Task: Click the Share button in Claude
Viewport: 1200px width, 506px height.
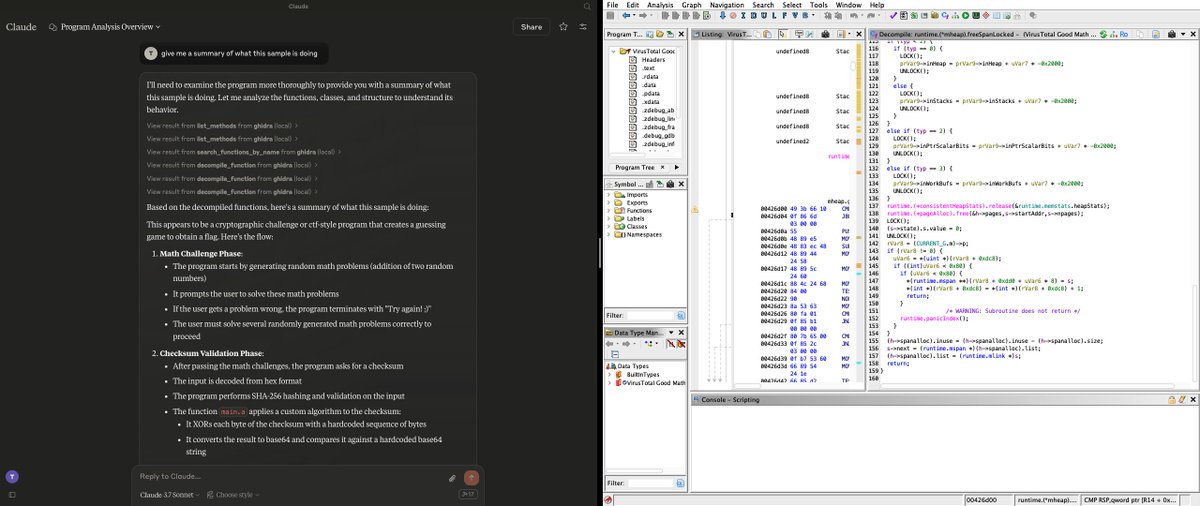Action: [x=531, y=27]
